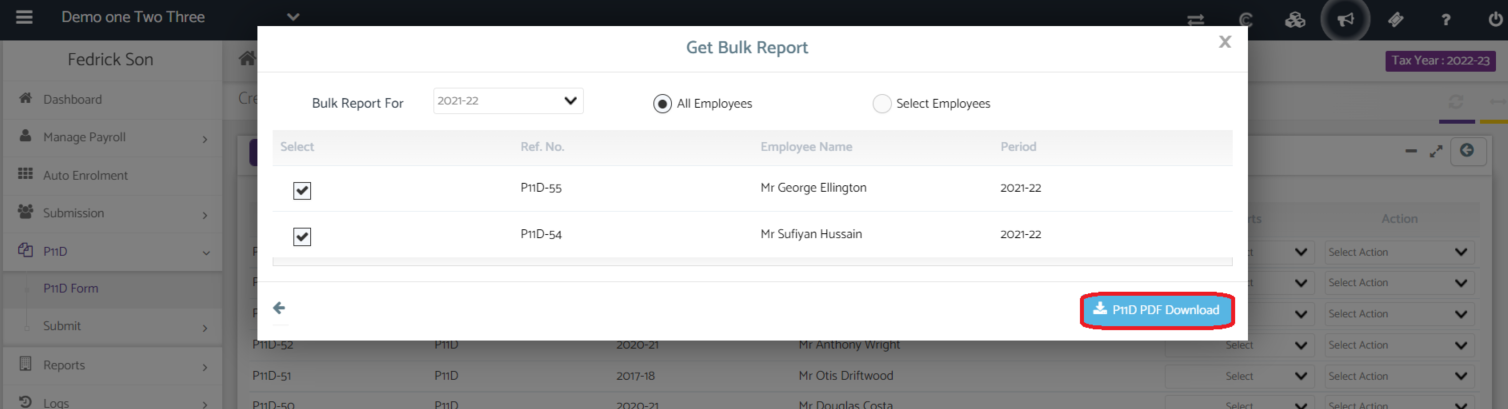1508x409 pixels.
Task: Click Mr Douglas Costa in background table
Action: pos(844,403)
